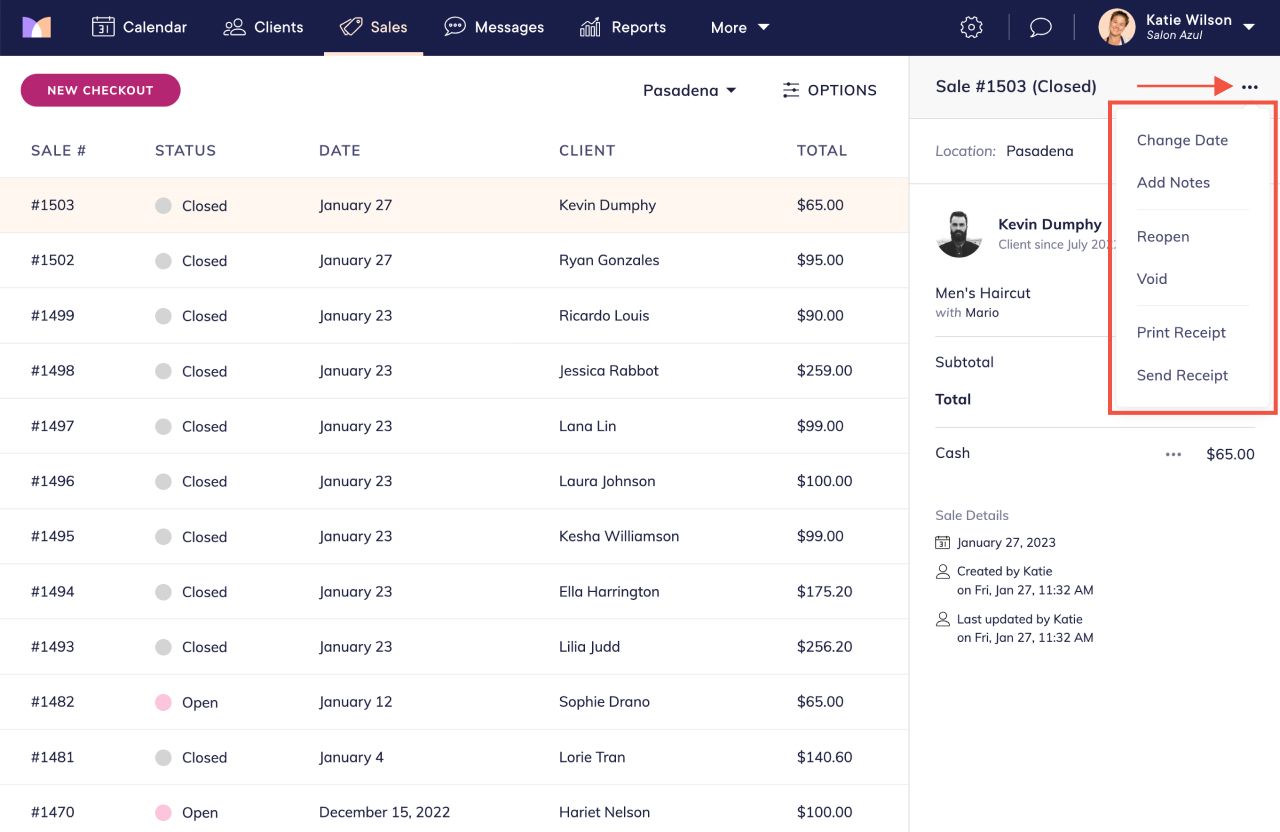Open the Pasadena location dropdown
The height and width of the screenshot is (832, 1280).
point(689,90)
